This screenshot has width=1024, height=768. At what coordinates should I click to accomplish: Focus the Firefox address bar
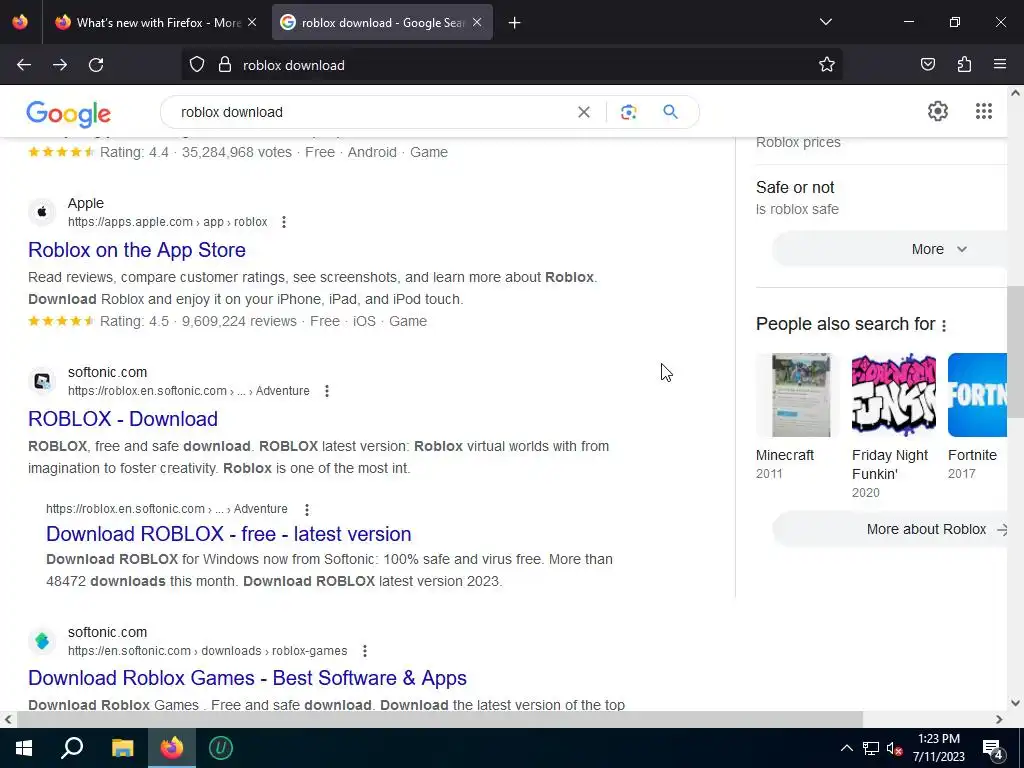point(522,65)
